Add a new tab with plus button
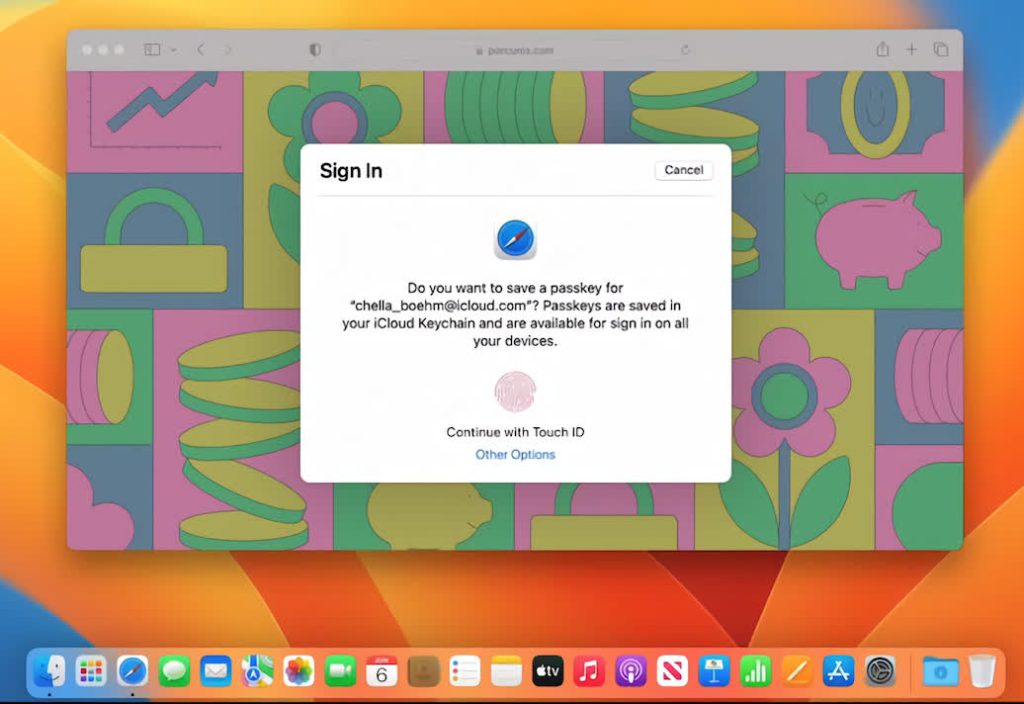The image size is (1024, 704). coord(911,49)
